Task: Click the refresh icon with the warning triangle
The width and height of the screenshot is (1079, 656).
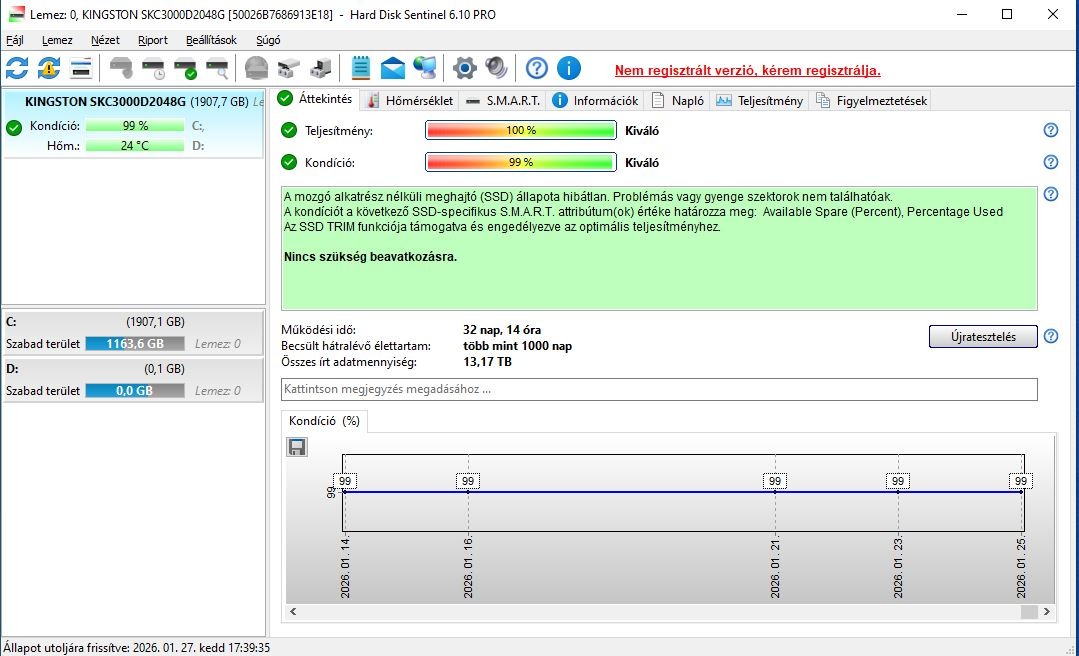Action: [49, 68]
